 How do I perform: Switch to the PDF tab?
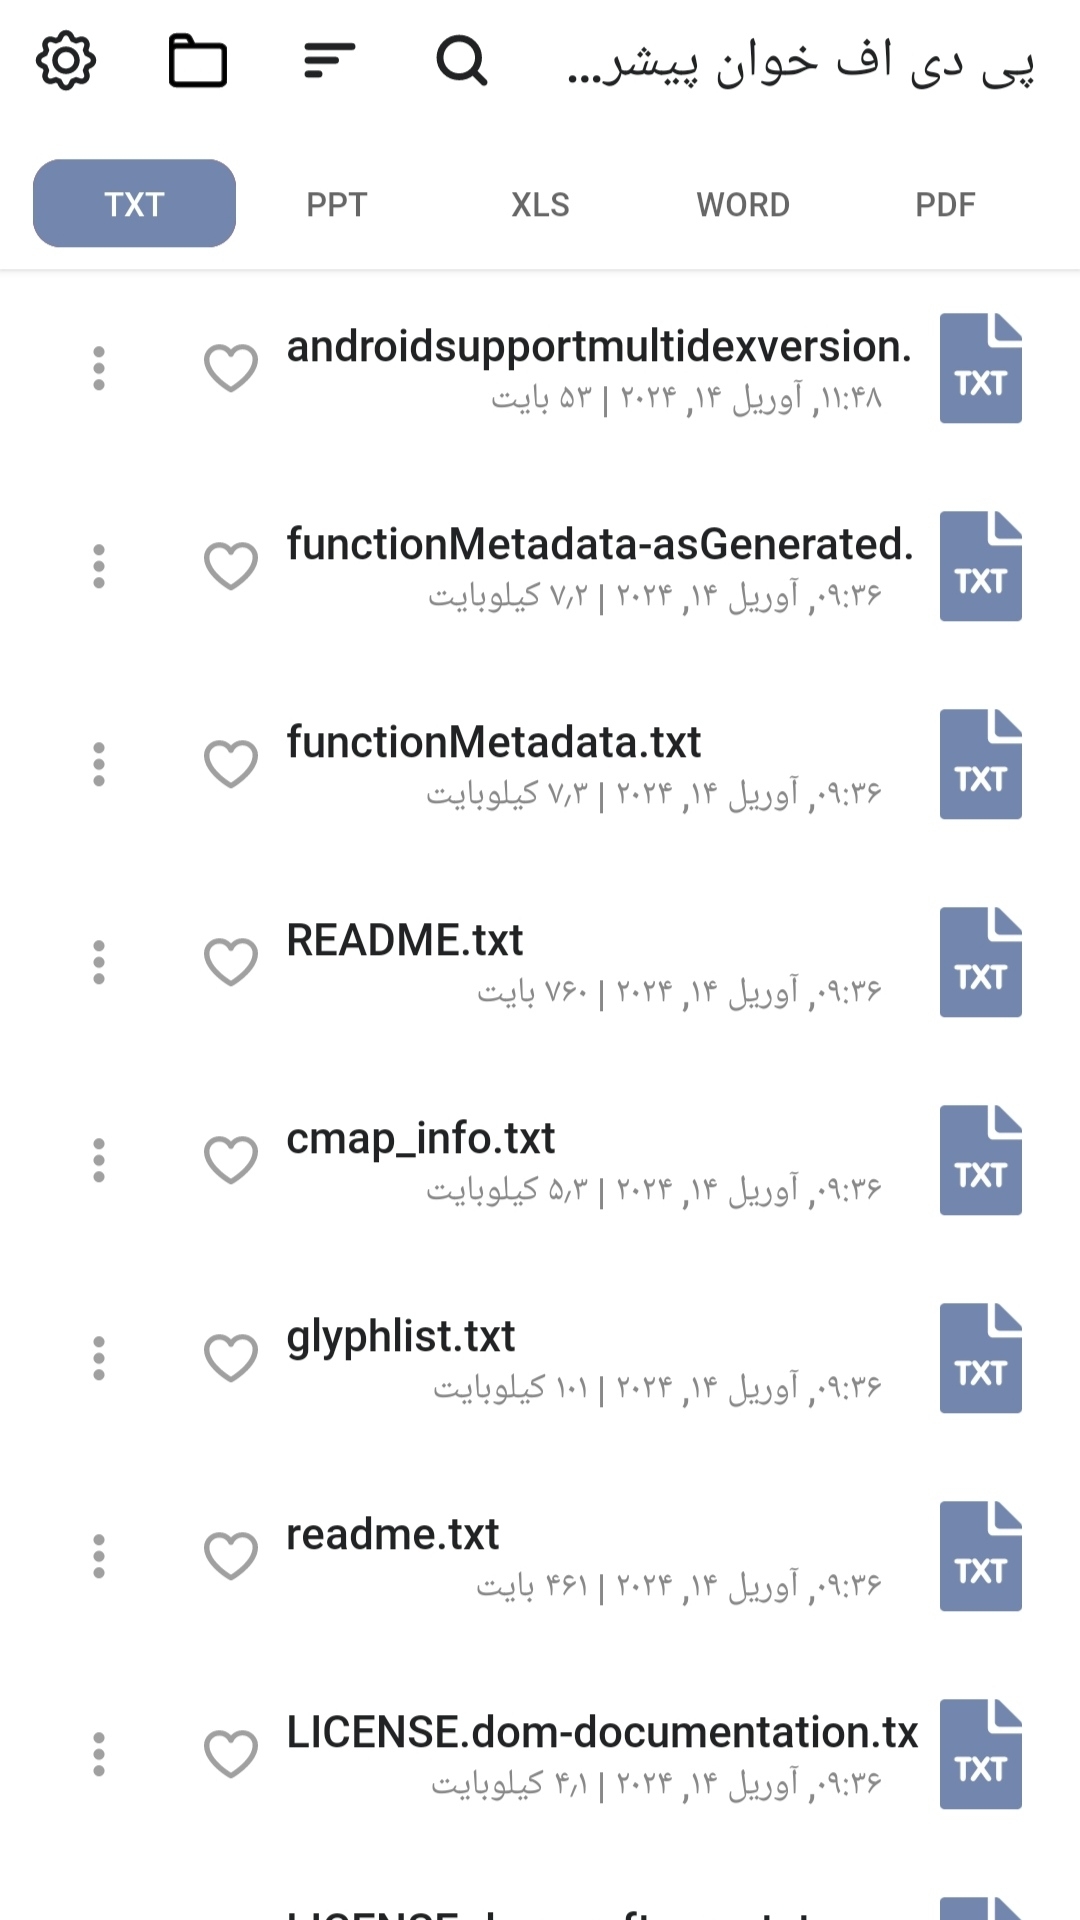tap(945, 204)
